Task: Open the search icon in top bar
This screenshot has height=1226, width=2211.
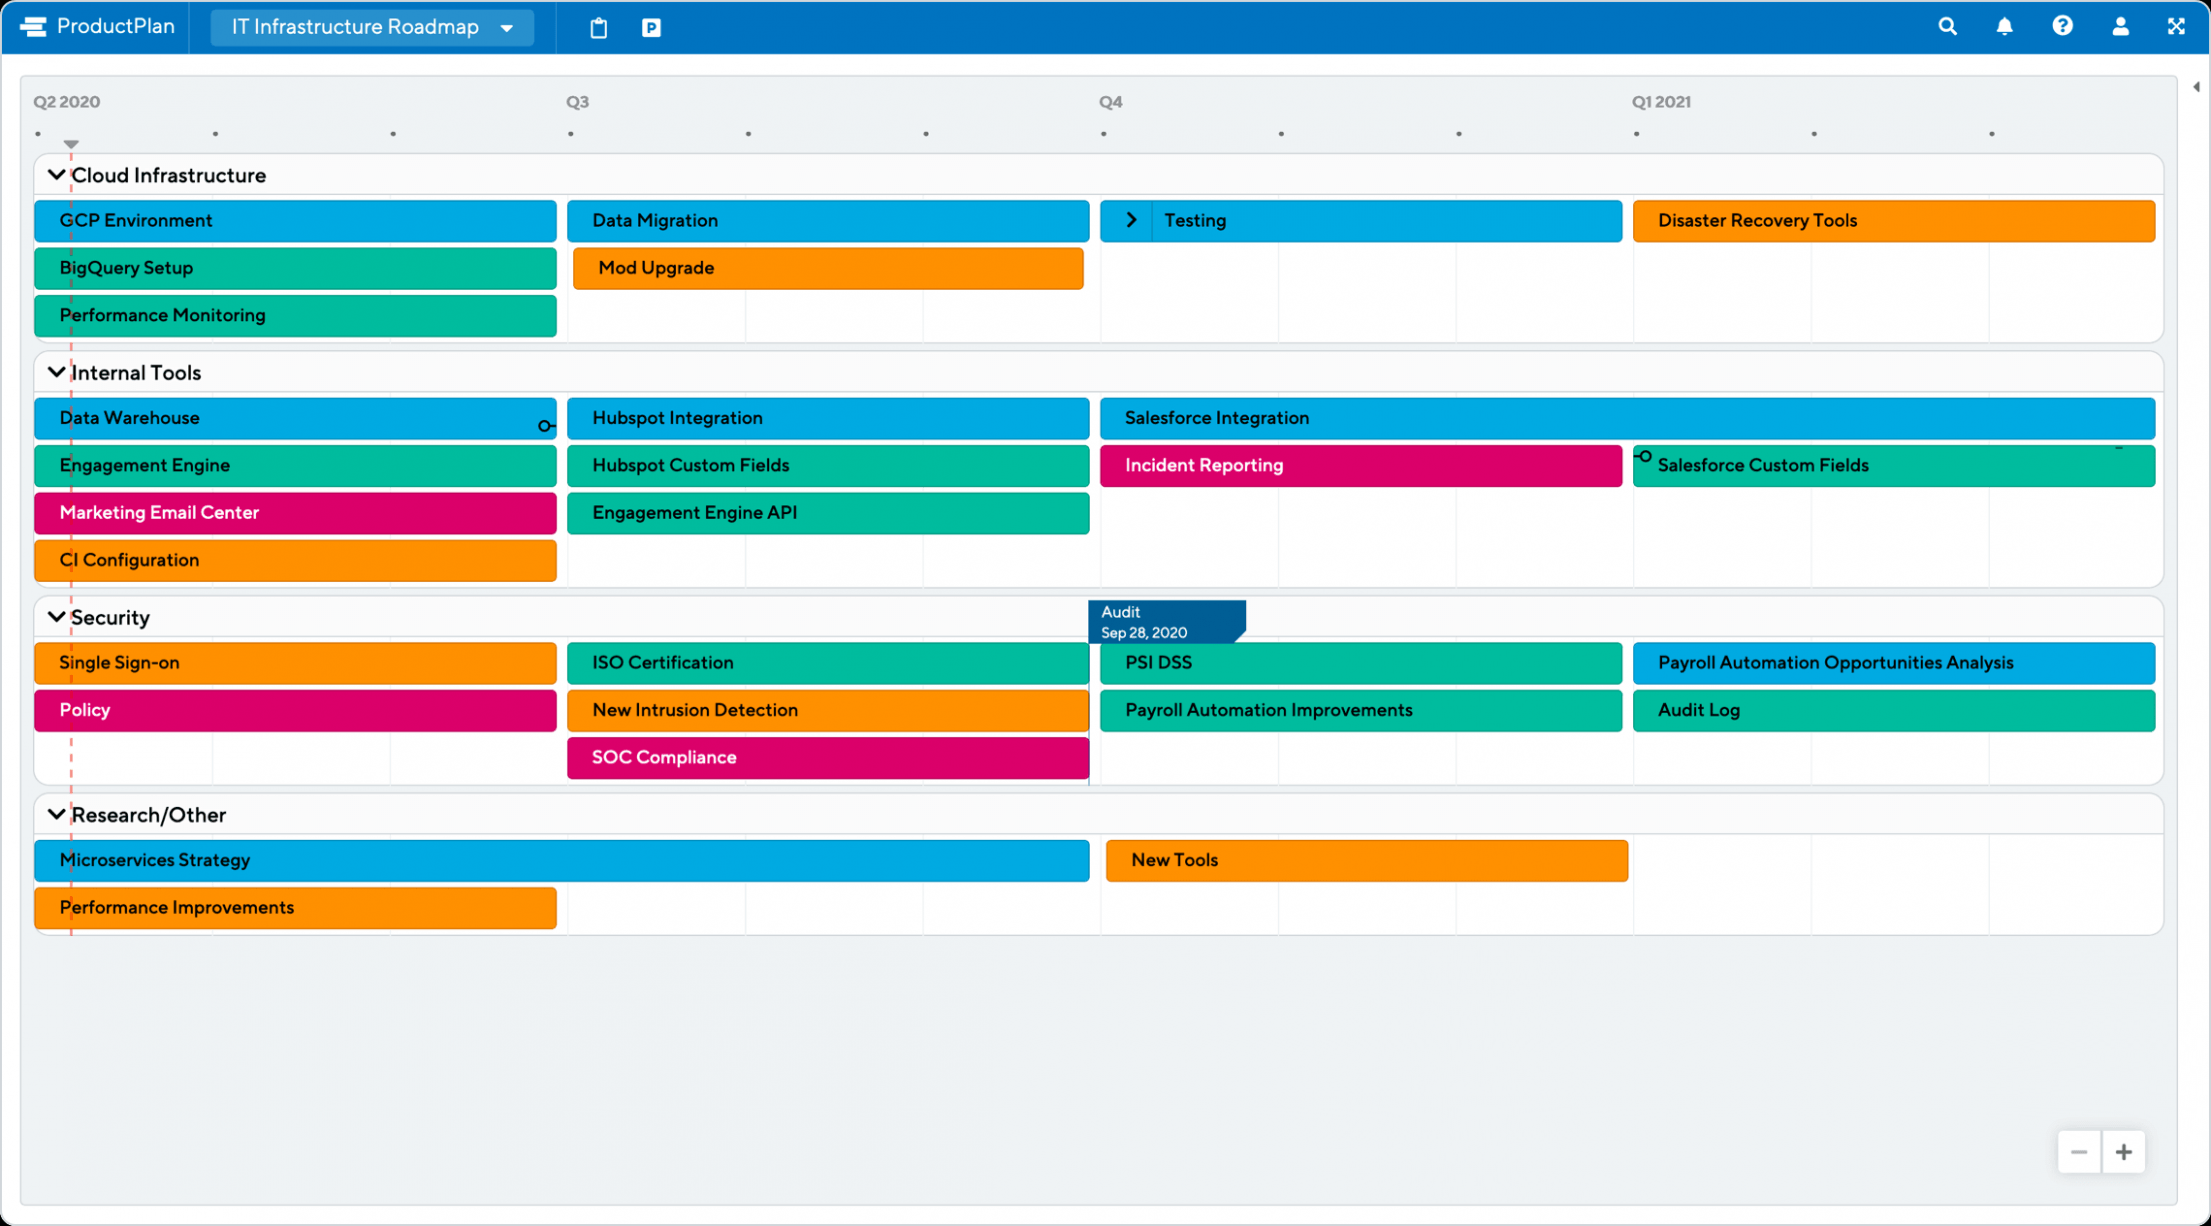Action: tap(1947, 26)
